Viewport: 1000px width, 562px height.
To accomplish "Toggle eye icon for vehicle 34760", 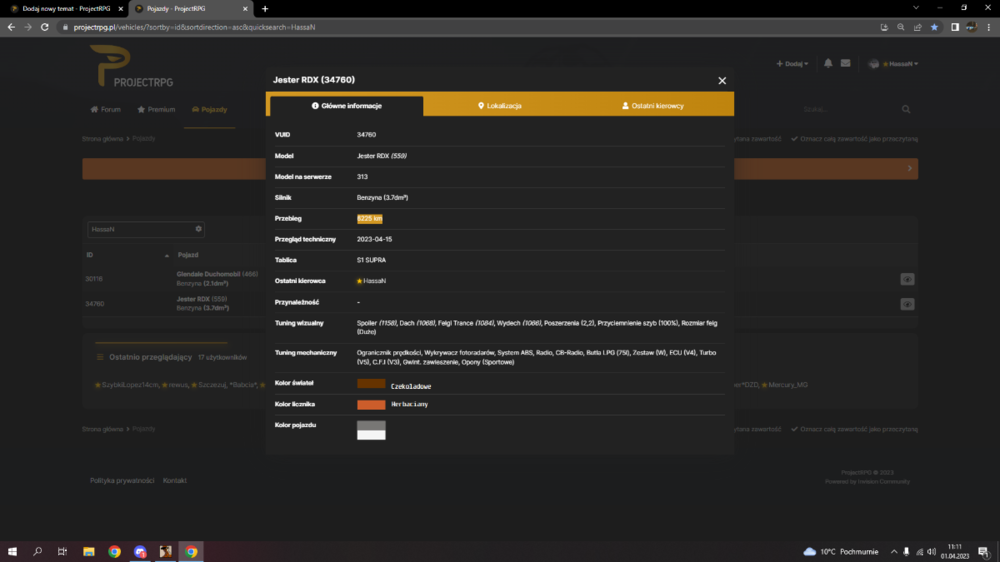I will pyautogui.click(x=907, y=304).
